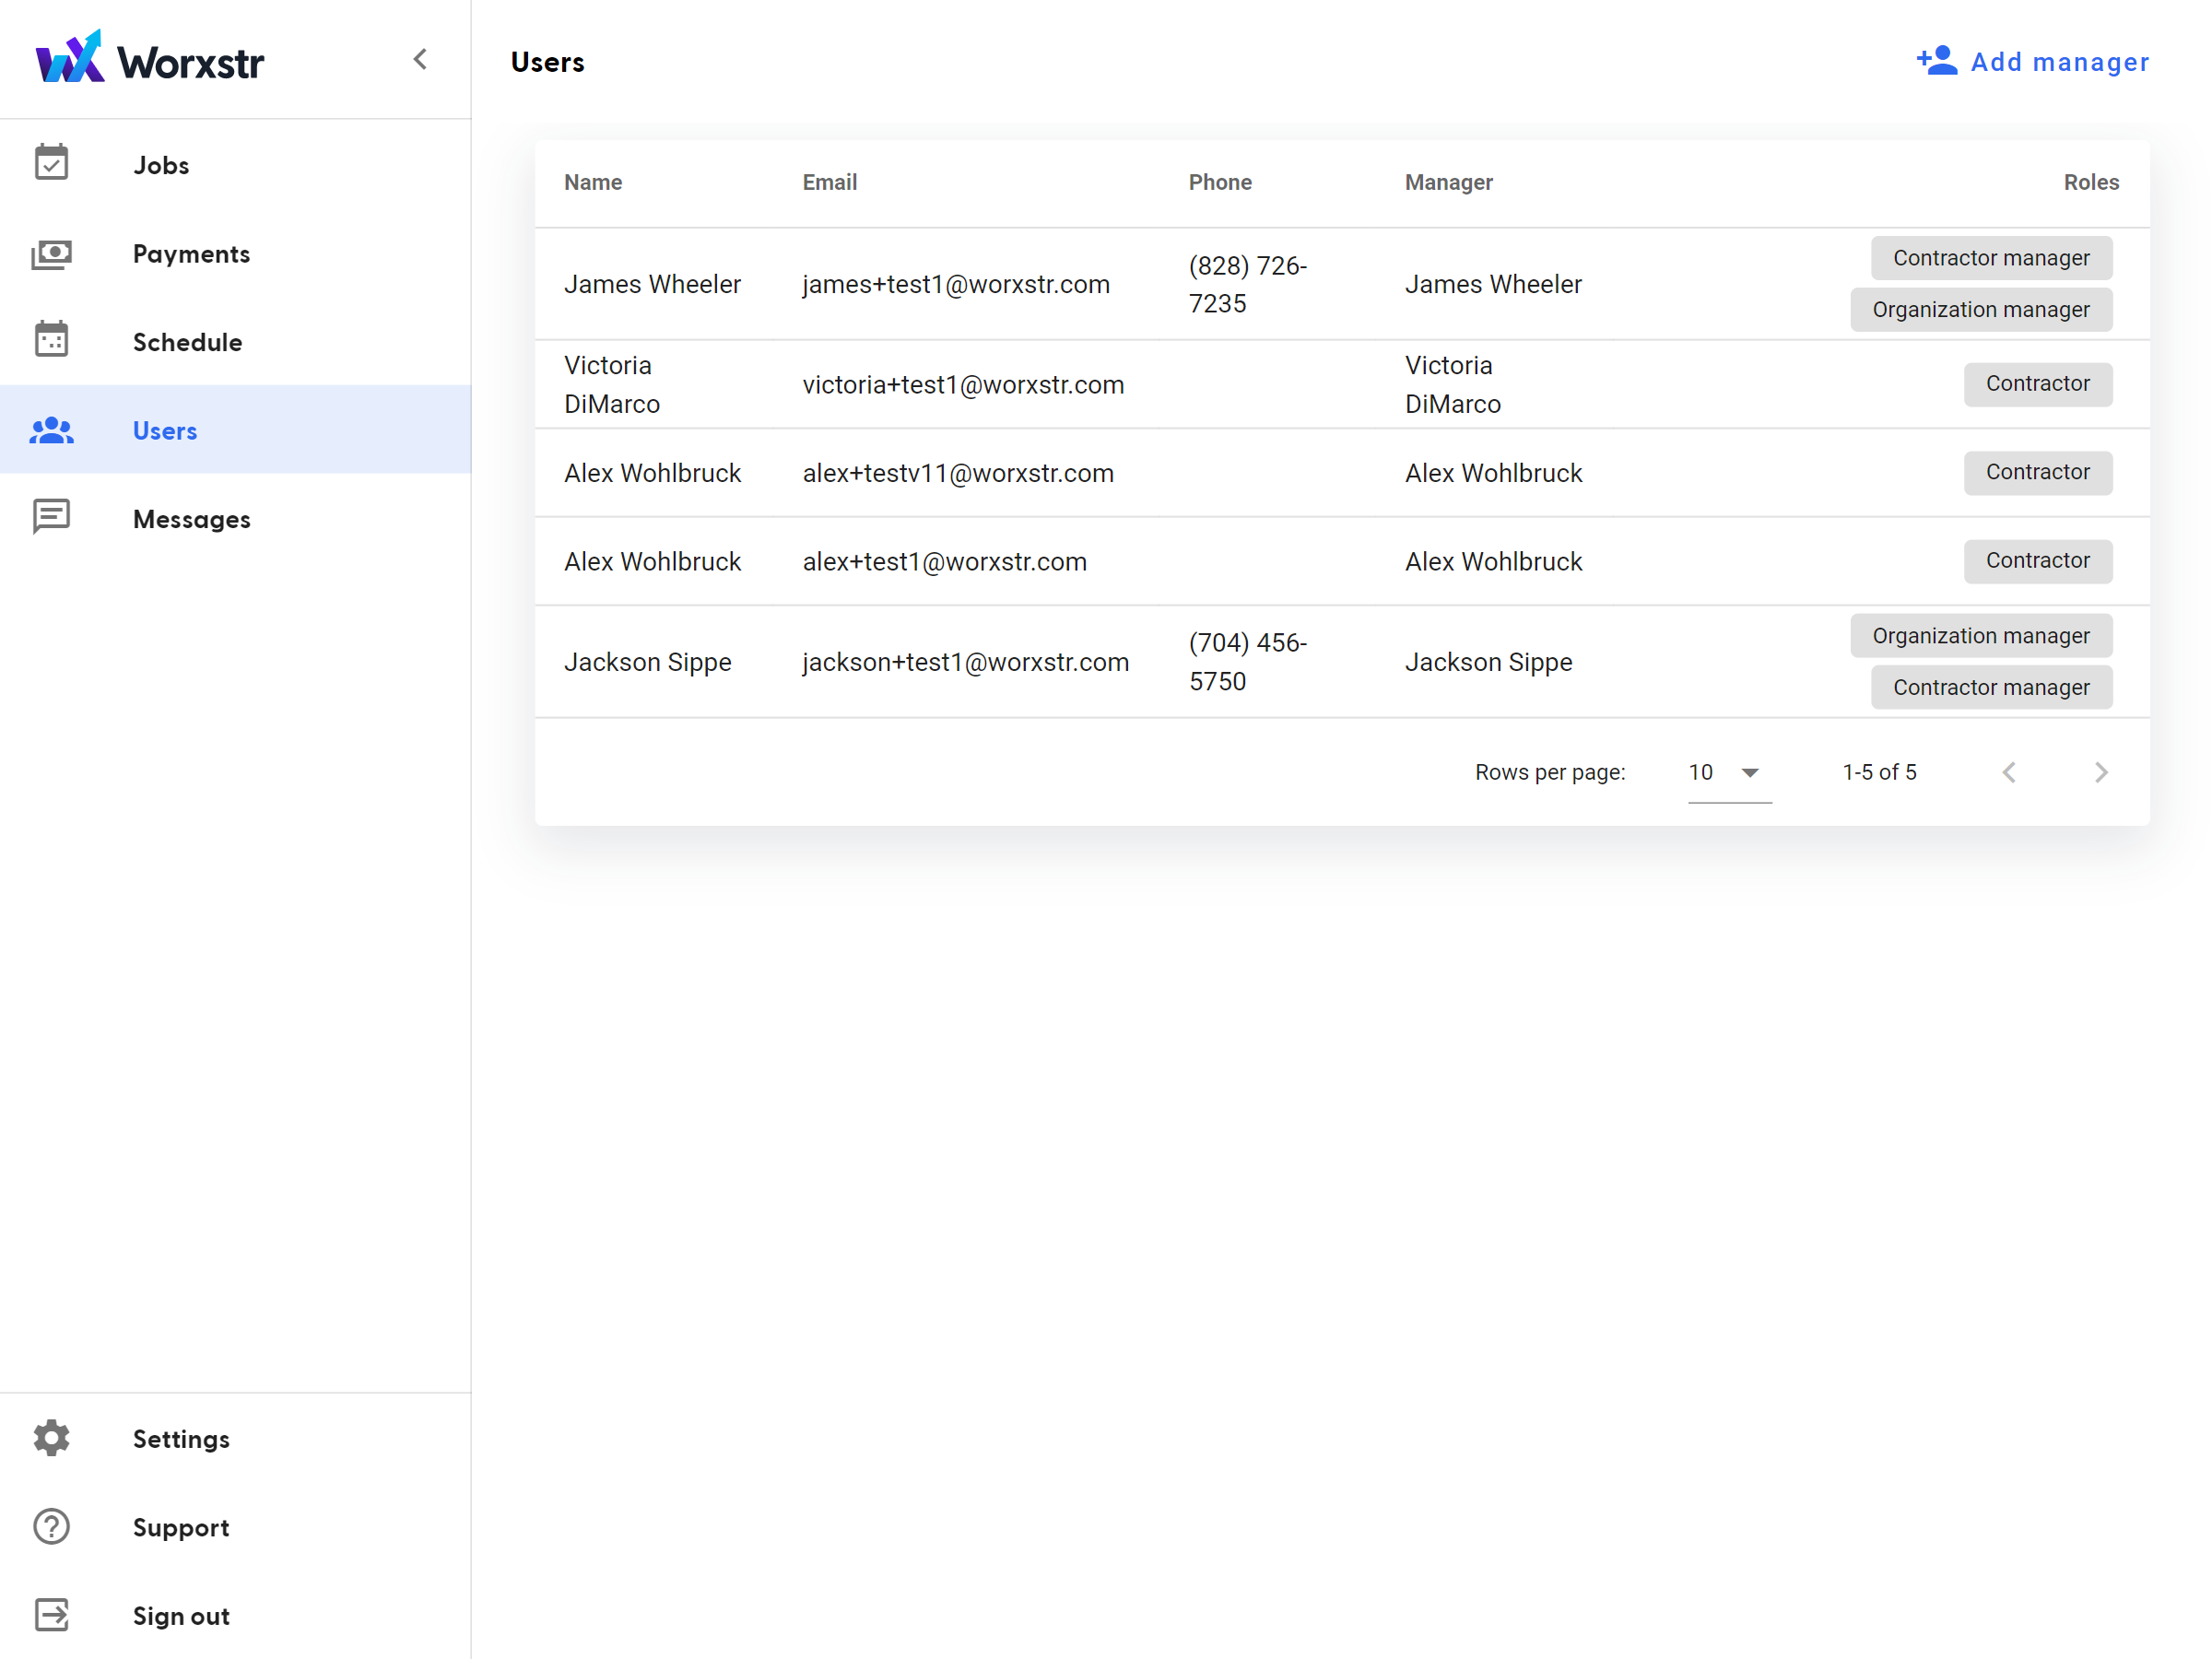Click the Support question mark icon
Viewport: 2212px width, 1659px height.
point(51,1527)
